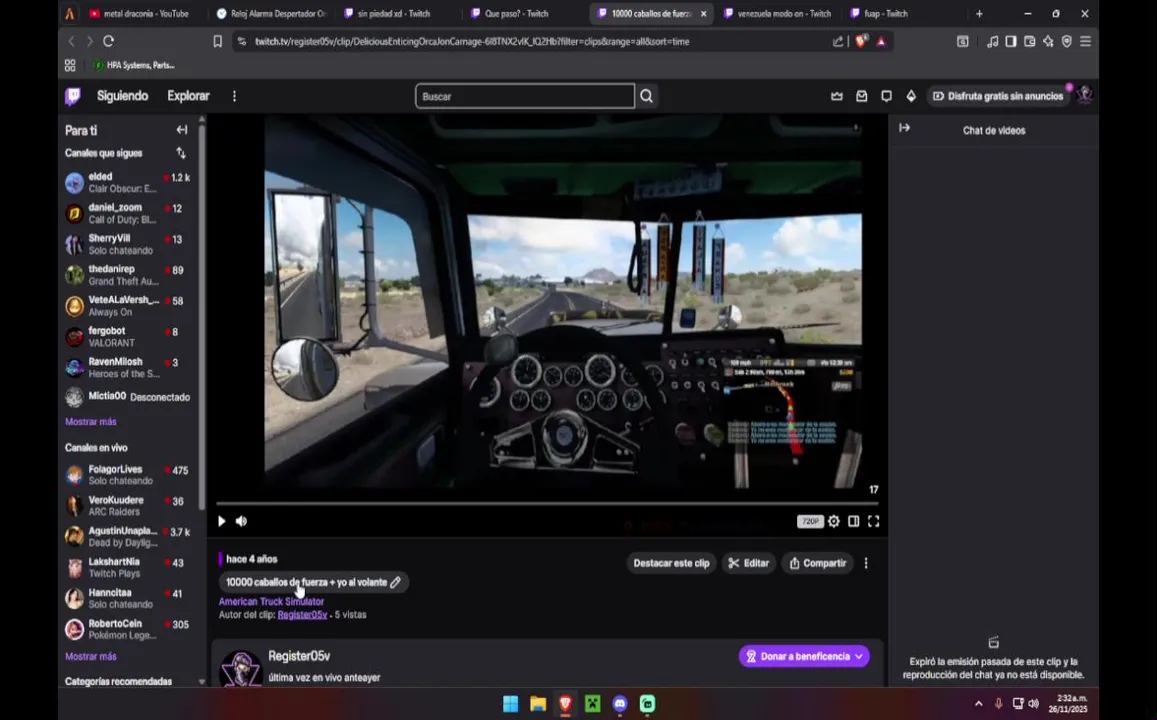Open RobertoCein live channel
The width and height of the screenshot is (1157, 720).
coord(128,629)
